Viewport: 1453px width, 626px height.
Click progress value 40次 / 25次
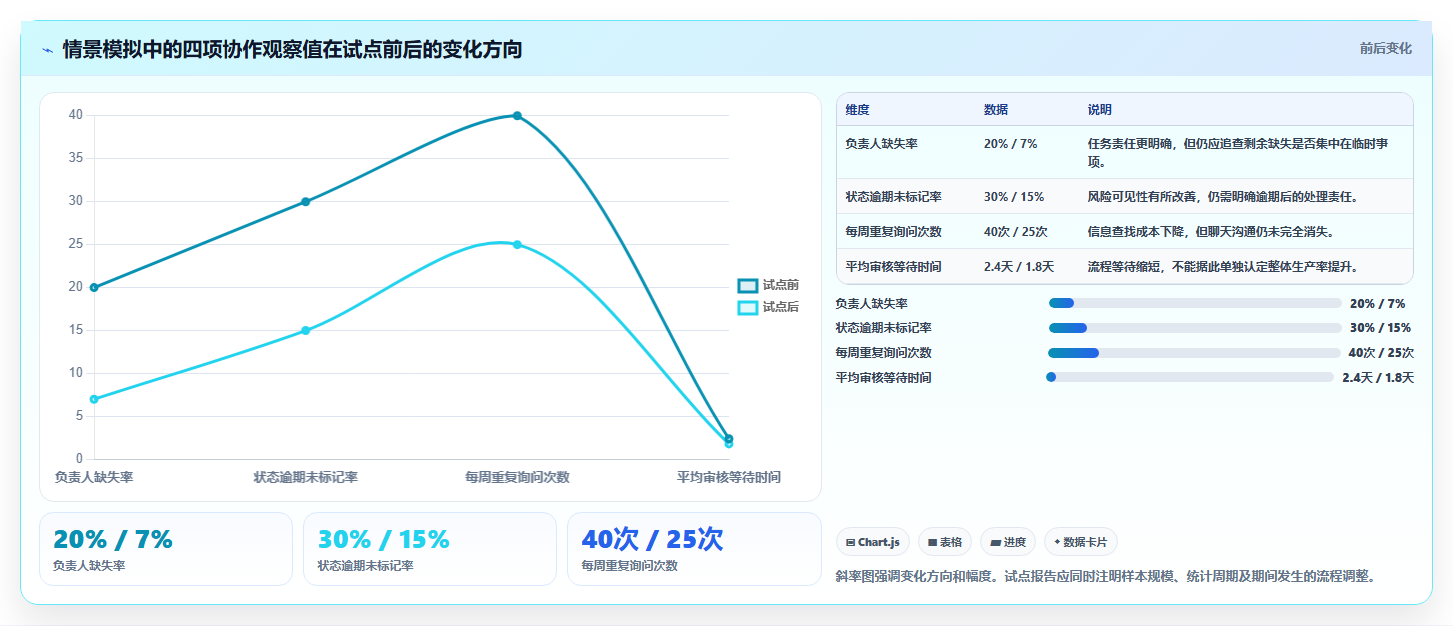click(x=1381, y=353)
